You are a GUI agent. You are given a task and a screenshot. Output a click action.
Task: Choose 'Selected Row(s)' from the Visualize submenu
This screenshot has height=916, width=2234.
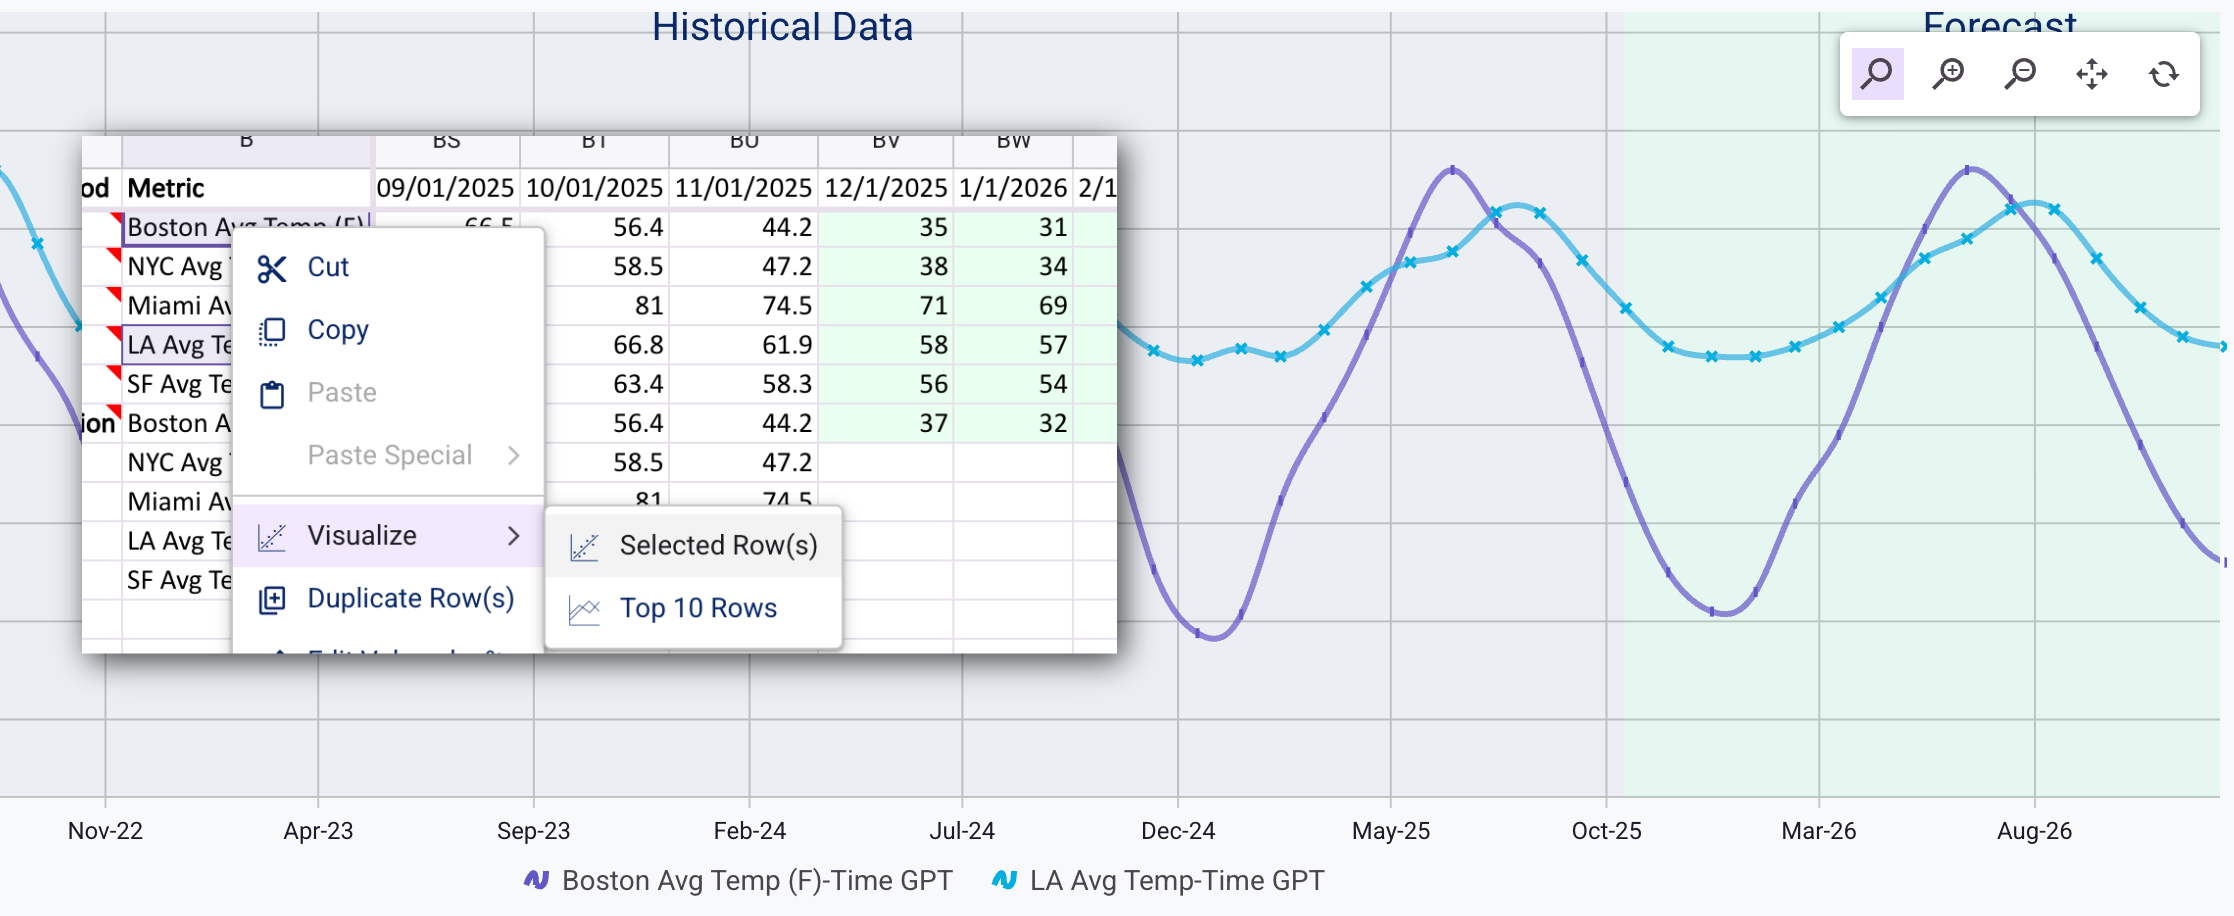(717, 545)
